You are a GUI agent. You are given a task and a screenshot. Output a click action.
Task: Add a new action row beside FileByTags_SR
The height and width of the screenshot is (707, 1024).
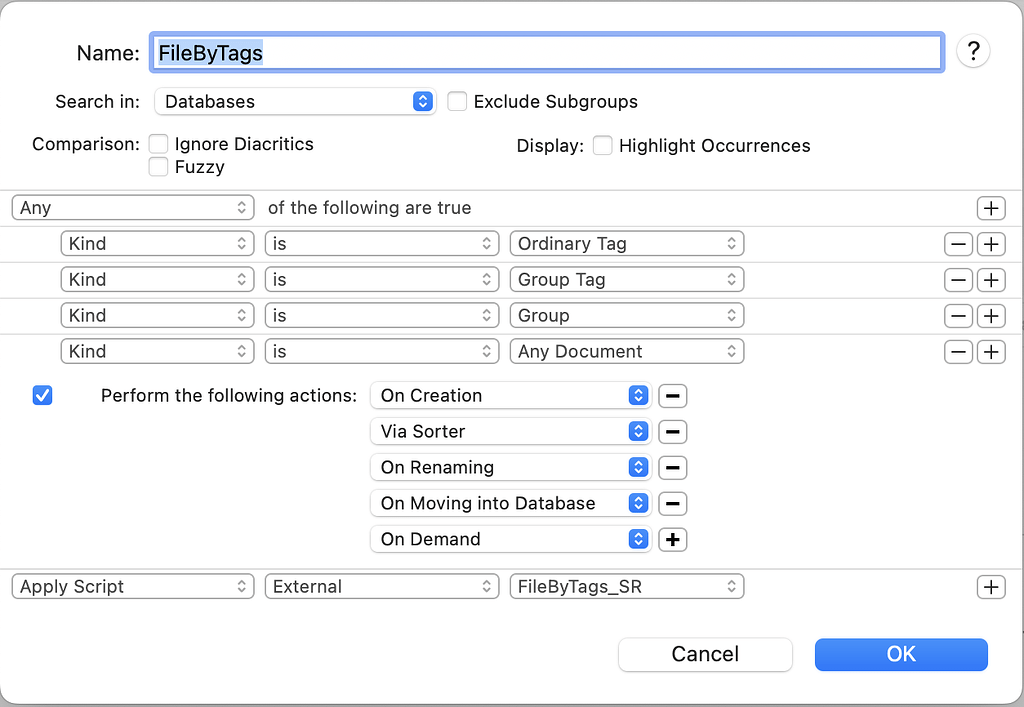(x=991, y=586)
